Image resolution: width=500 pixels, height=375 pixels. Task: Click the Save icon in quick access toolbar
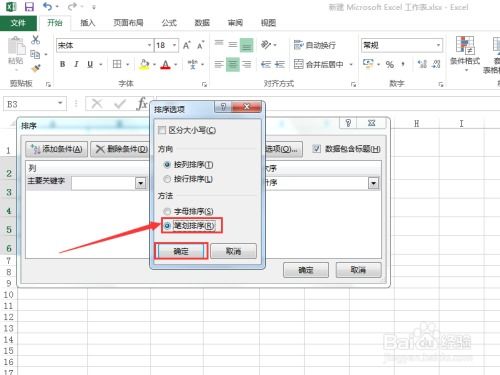(x=29, y=7)
